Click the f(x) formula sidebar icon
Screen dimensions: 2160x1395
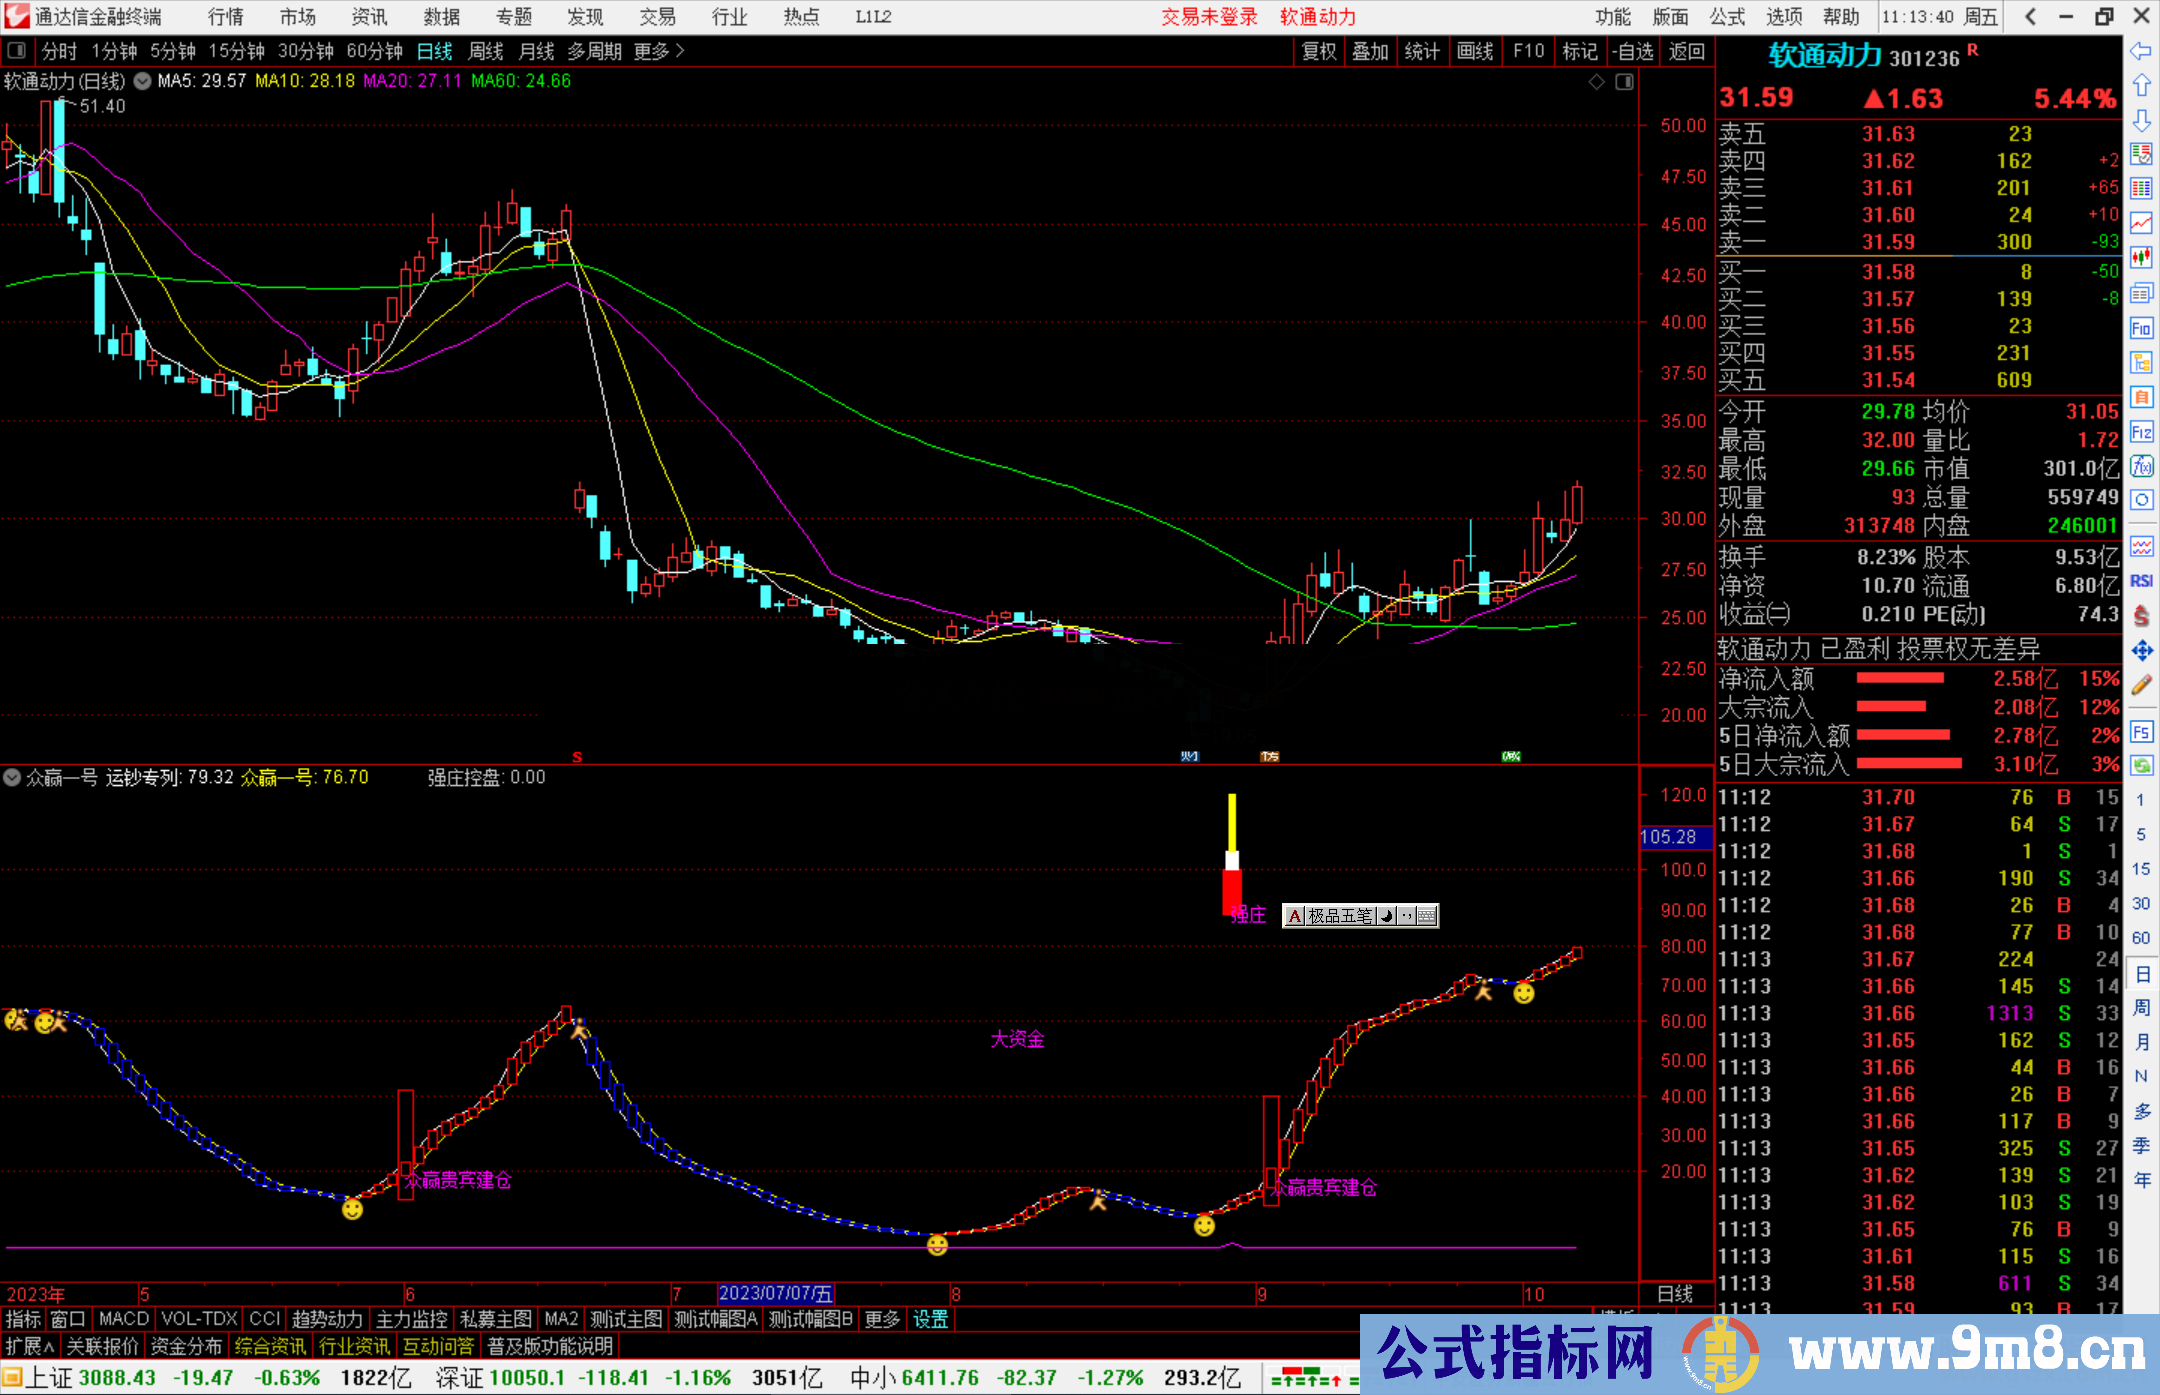pyautogui.click(x=2141, y=466)
